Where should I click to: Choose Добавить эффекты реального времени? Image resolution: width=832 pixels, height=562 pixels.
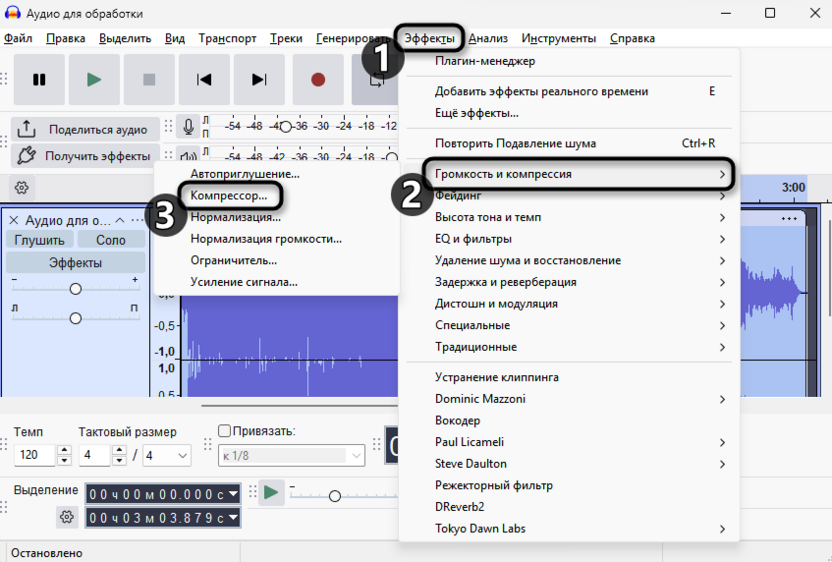coord(569,91)
